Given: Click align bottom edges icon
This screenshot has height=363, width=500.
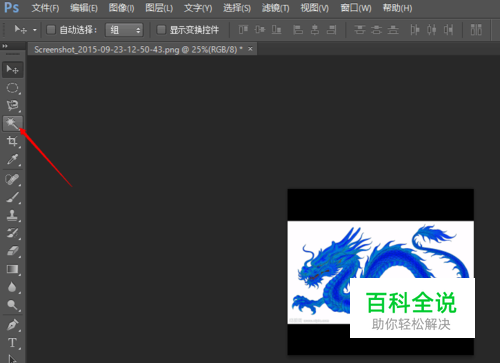Looking at the screenshot, I should pyautogui.click(x=276, y=30).
